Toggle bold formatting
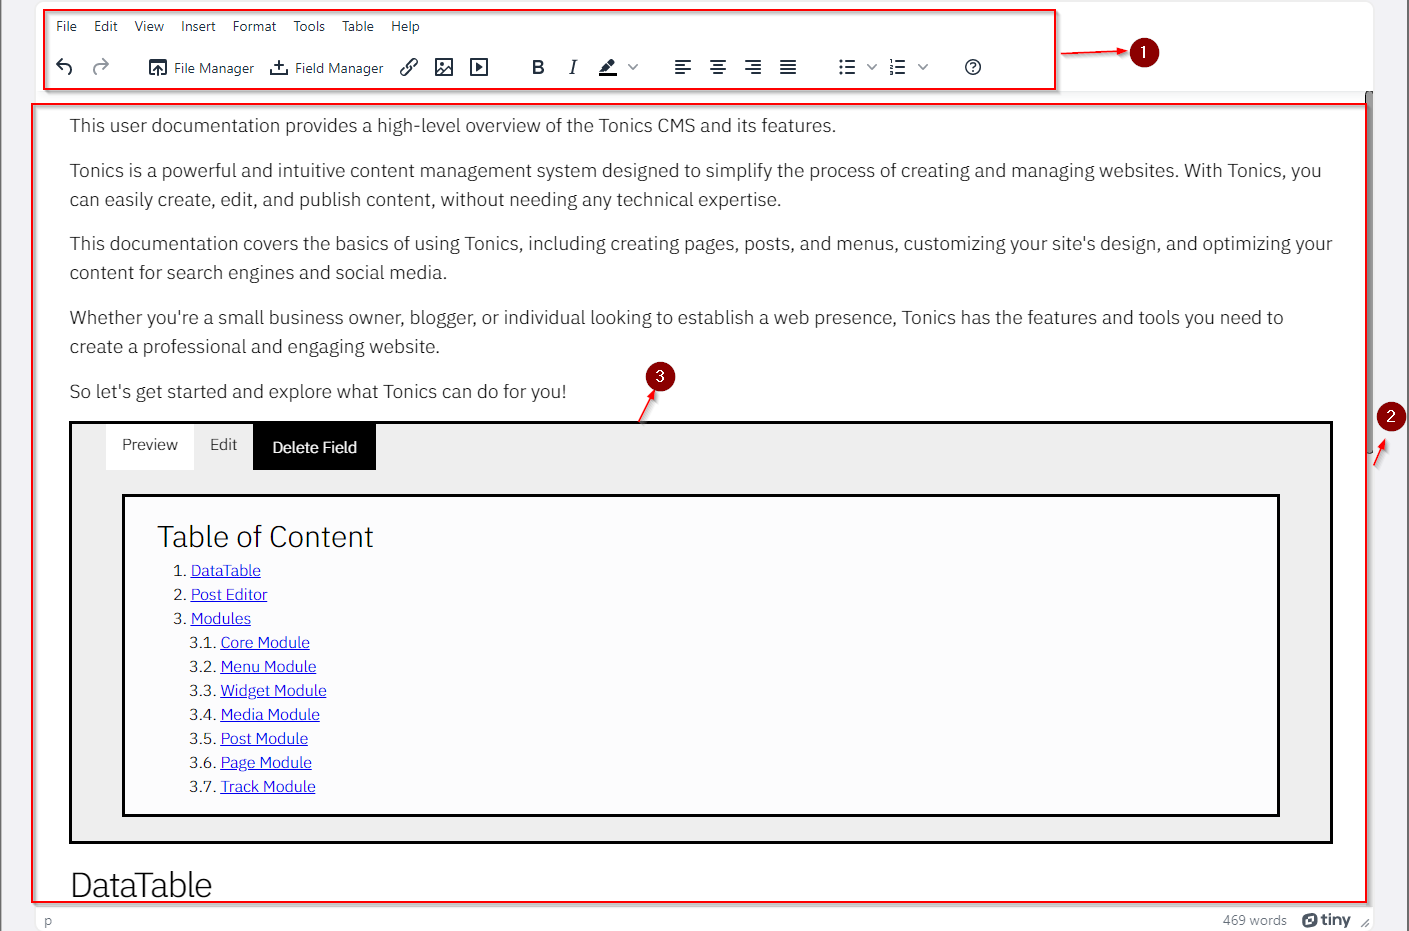 click(x=538, y=67)
